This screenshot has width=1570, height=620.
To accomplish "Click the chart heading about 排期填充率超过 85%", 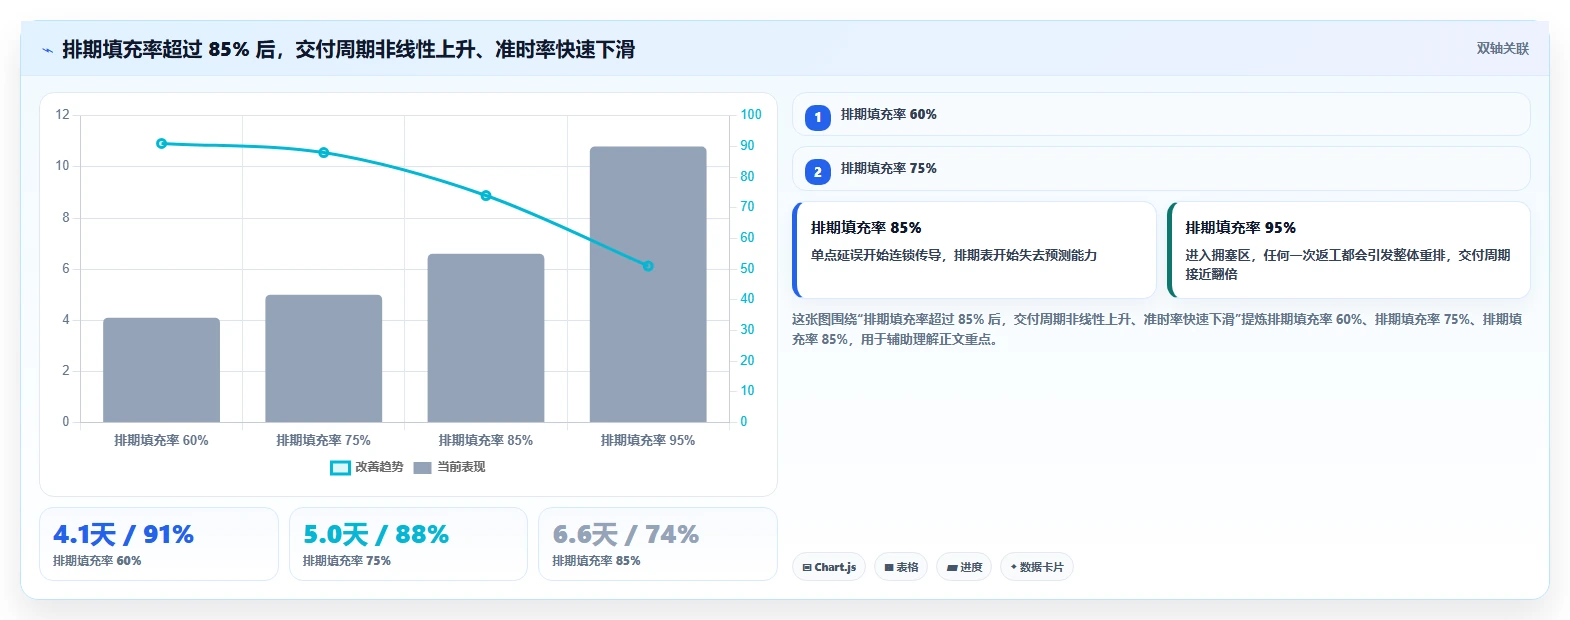I will click(348, 50).
